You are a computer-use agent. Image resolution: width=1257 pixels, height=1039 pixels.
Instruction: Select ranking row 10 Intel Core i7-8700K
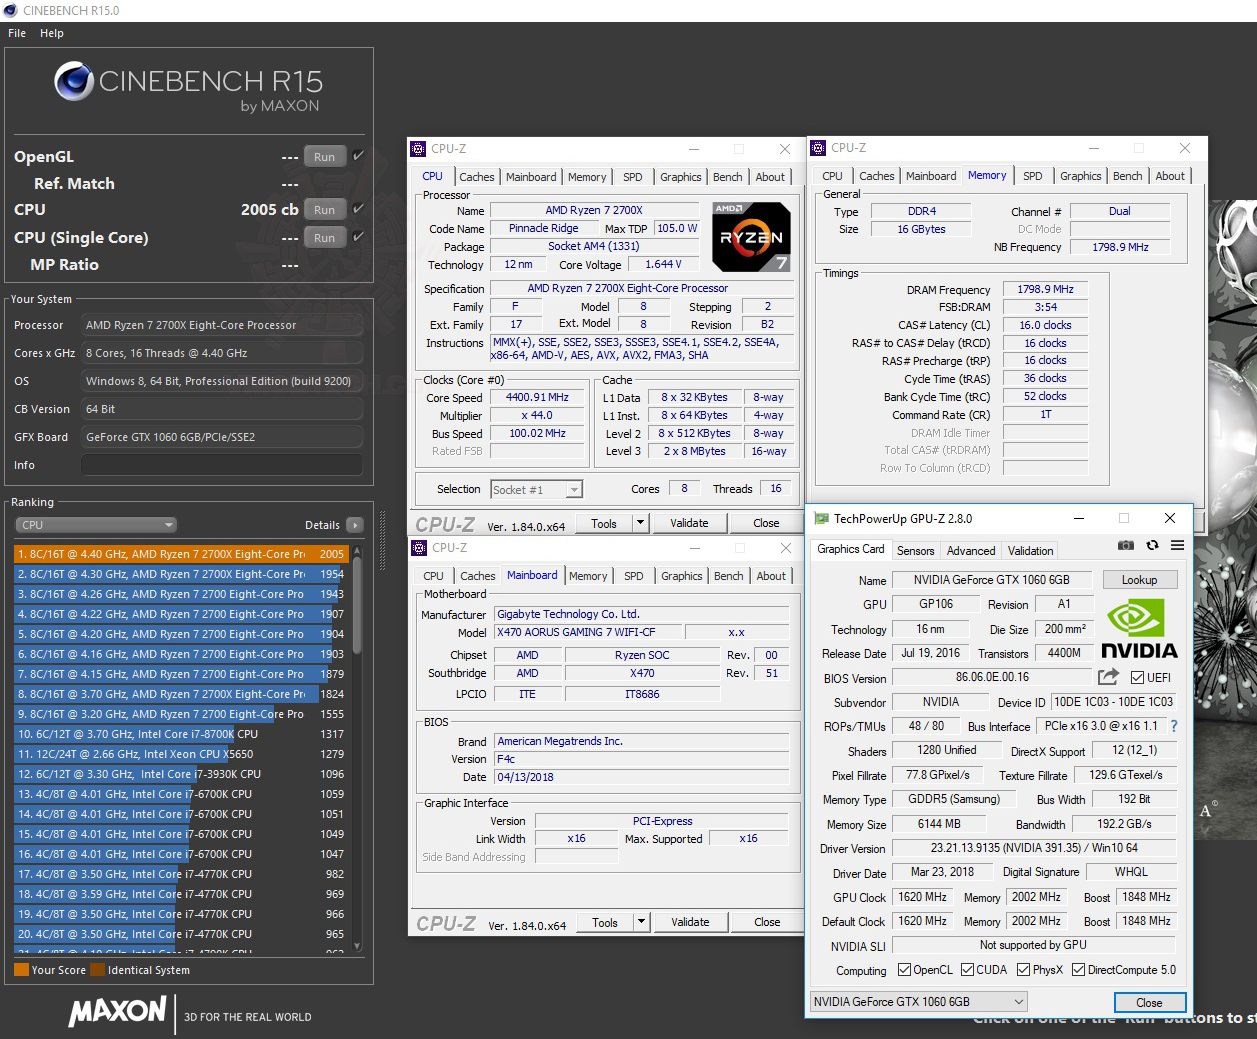click(181, 734)
